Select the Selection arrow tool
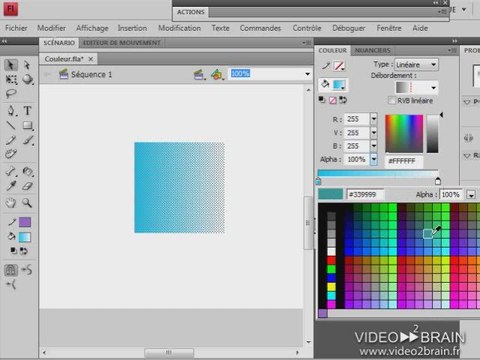This screenshot has width=480, height=360. (11, 64)
